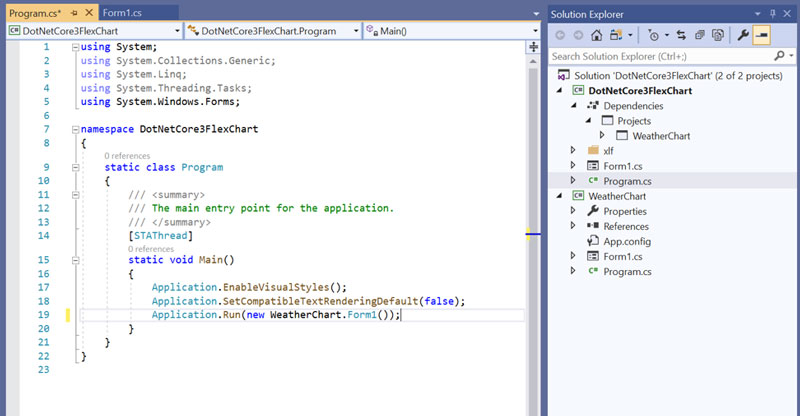Open the Solution Explorer window position dropdown
800x416 pixels.
758,14
